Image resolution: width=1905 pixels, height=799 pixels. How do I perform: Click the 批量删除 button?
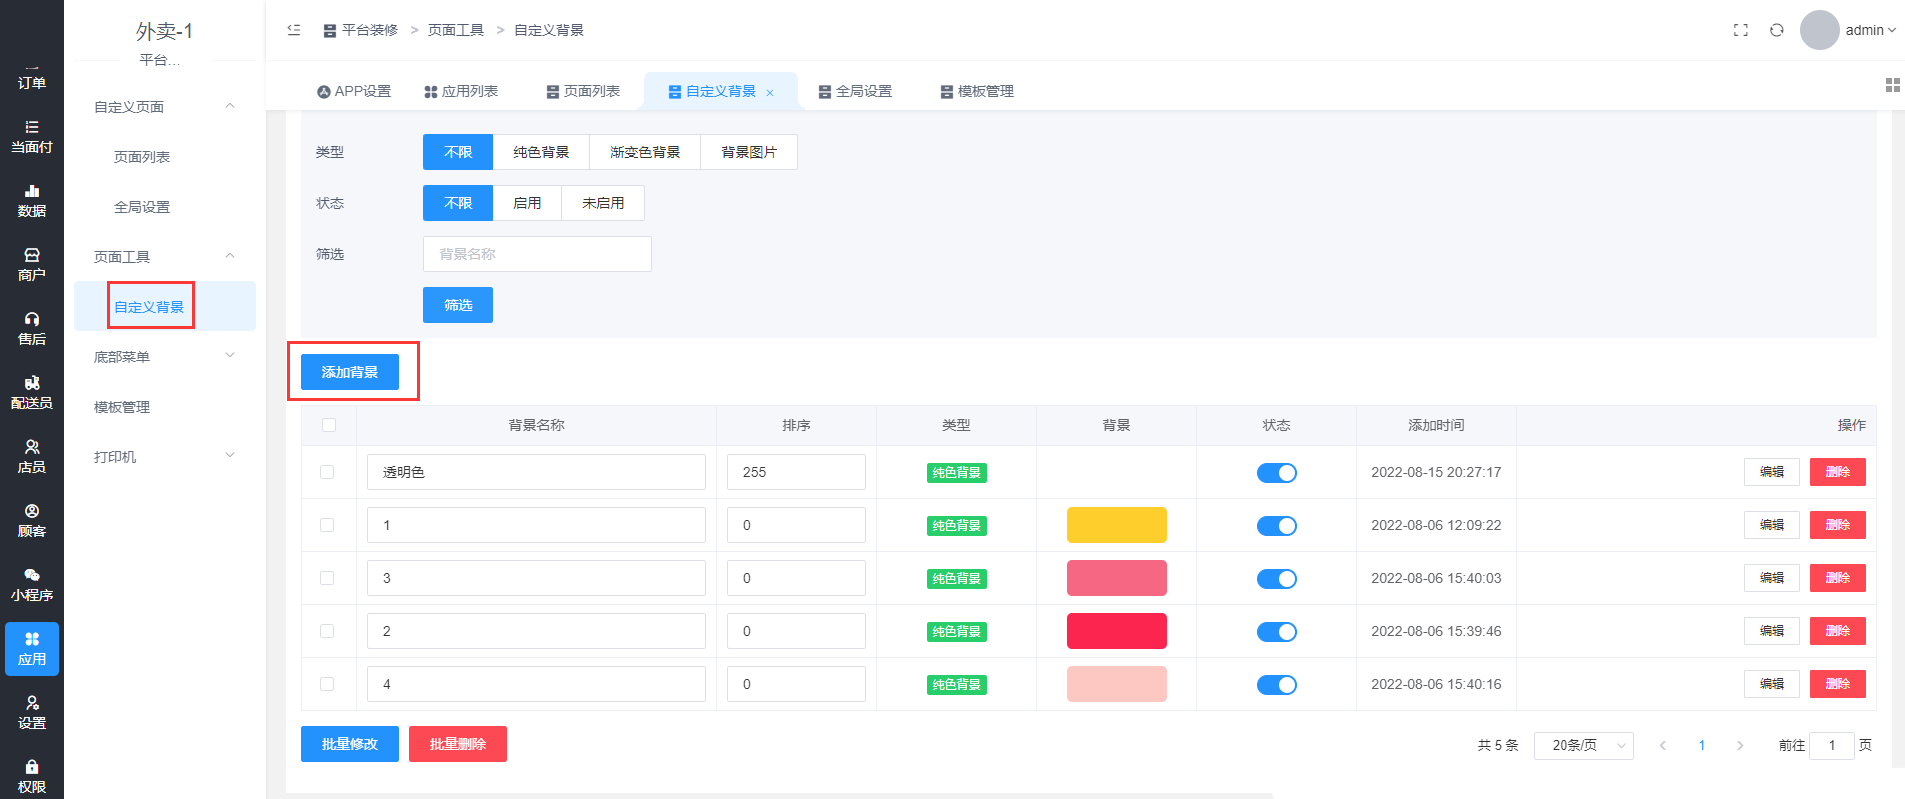pyautogui.click(x=458, y=744)
